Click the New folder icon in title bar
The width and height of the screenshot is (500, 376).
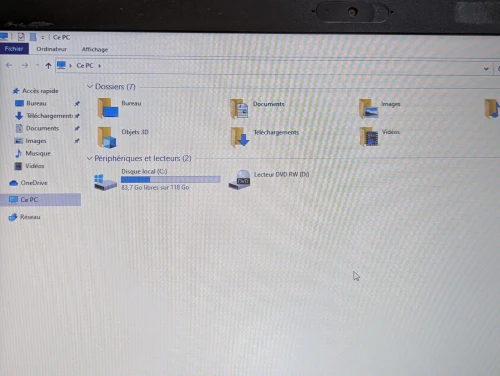tap(33, 37)
